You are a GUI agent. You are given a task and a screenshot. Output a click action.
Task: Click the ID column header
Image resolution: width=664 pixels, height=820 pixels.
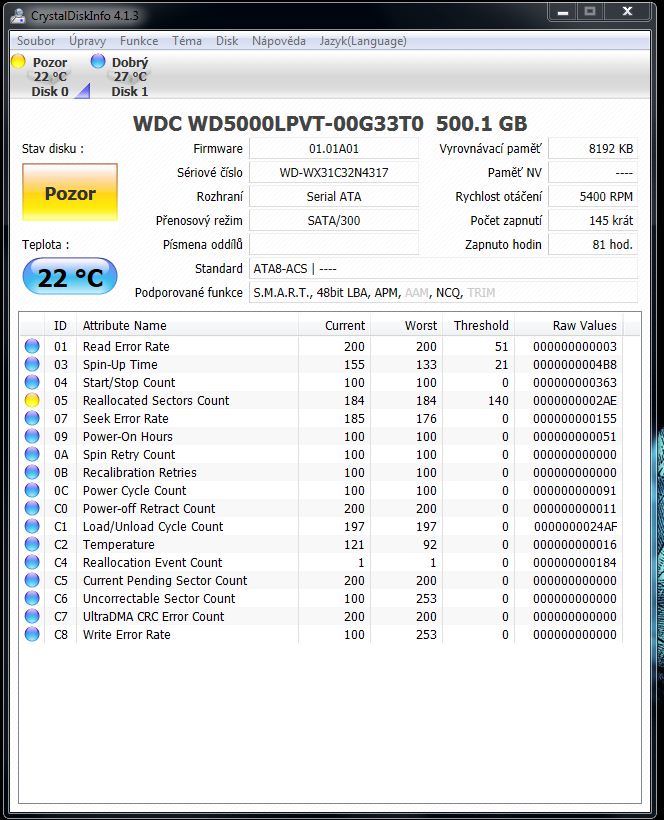tap(61, 325)
